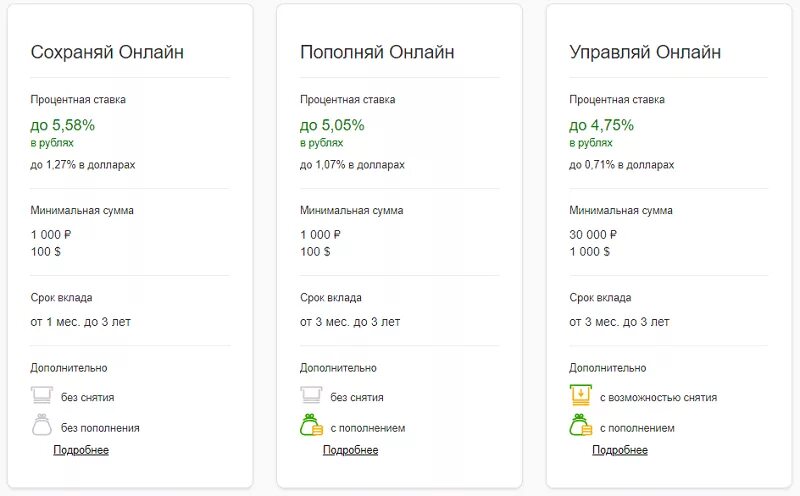Screen dimensions: 800x496
Task: Click 'от 1 мес. до 3 лет' term text
Action: click(x=81, y=322)
